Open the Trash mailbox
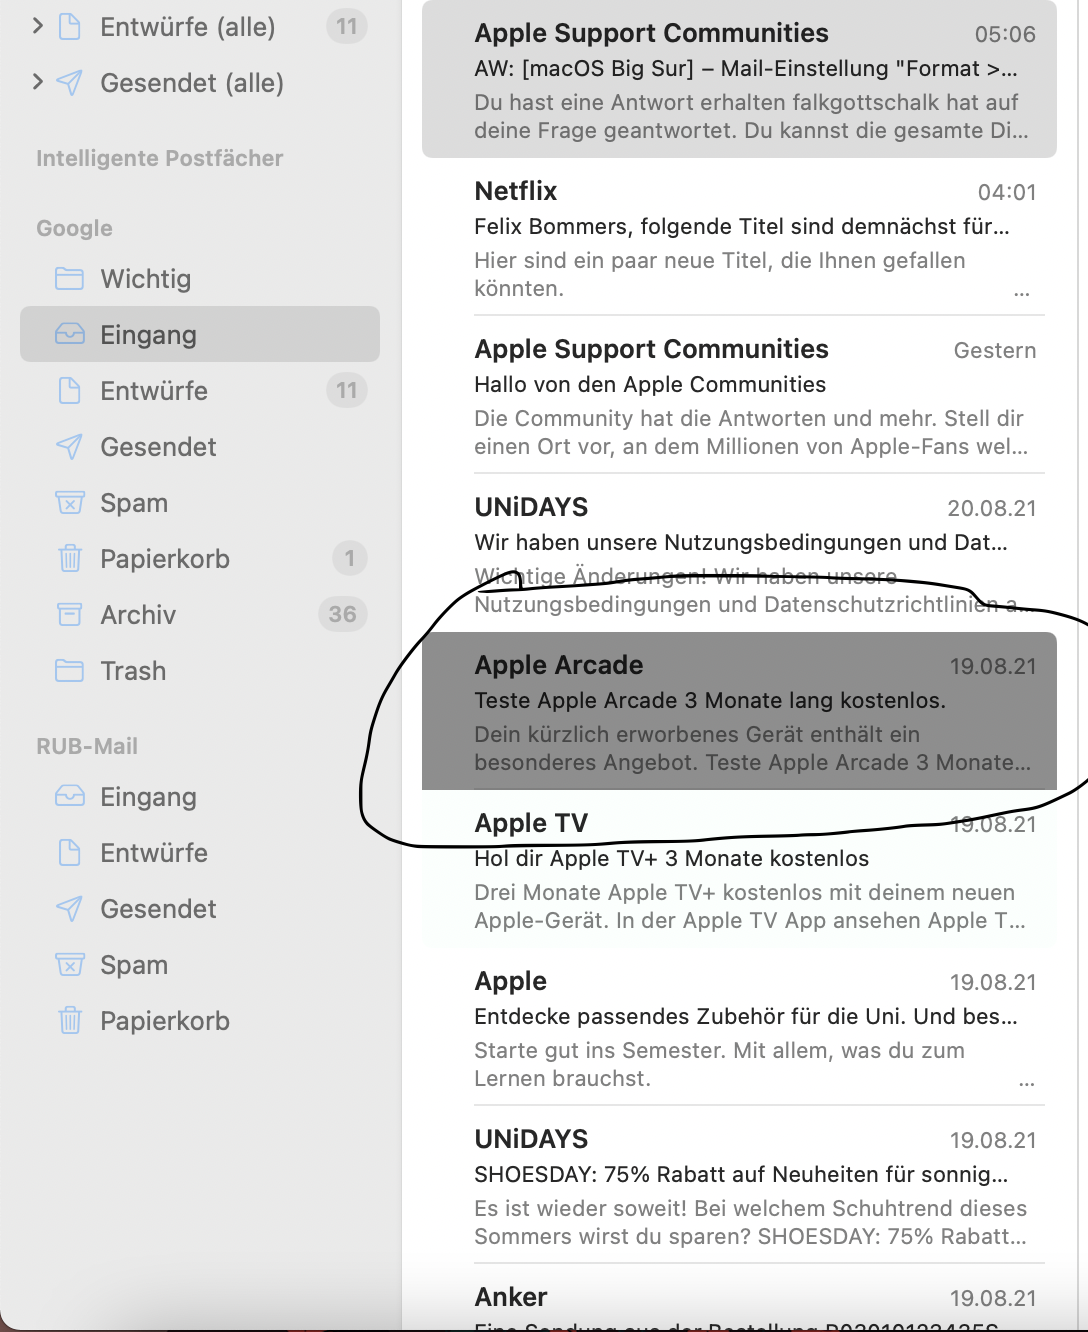 click(200, 671)
